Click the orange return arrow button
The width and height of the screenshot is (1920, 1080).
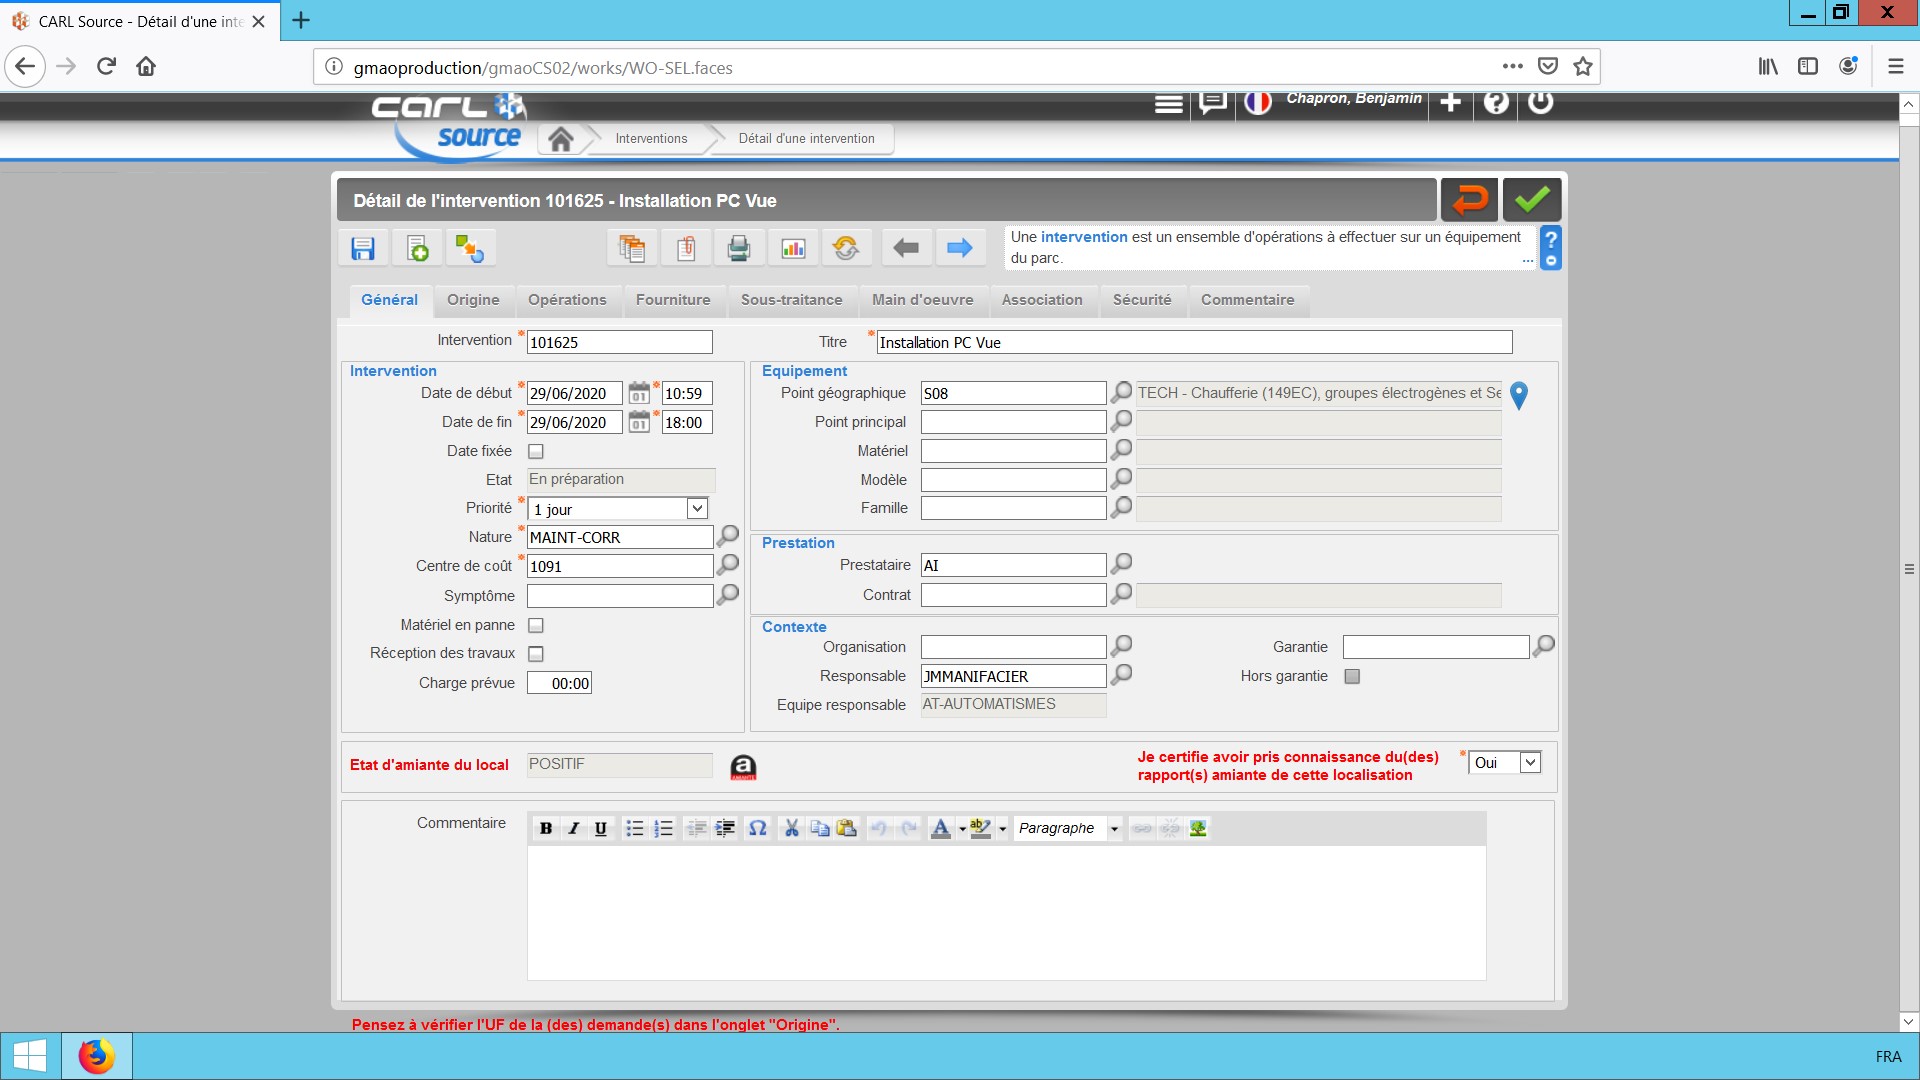(x=1469, y=200)
